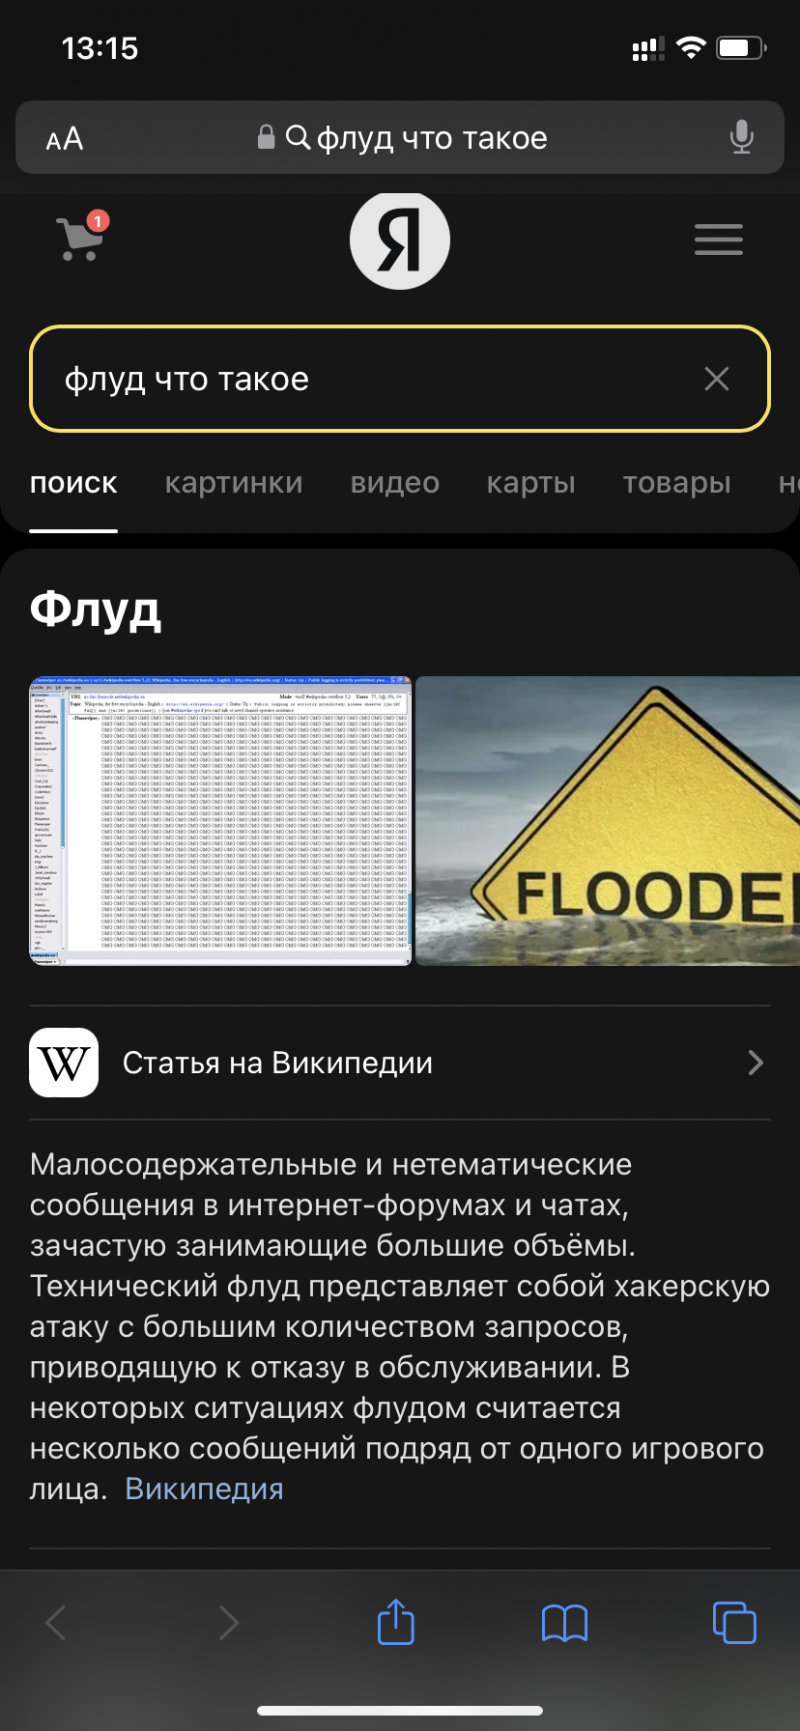Image resolution: width=800 pixels, height=1731 pixels.
Task: Show open Safari tabs
Action: tap(733, 1622)
